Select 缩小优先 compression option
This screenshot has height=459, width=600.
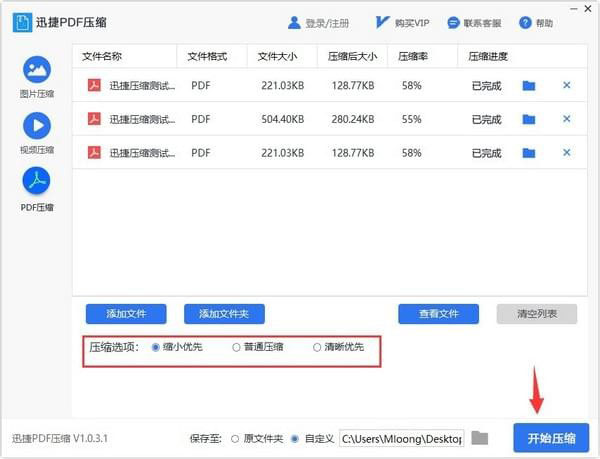tap(155, 348)
